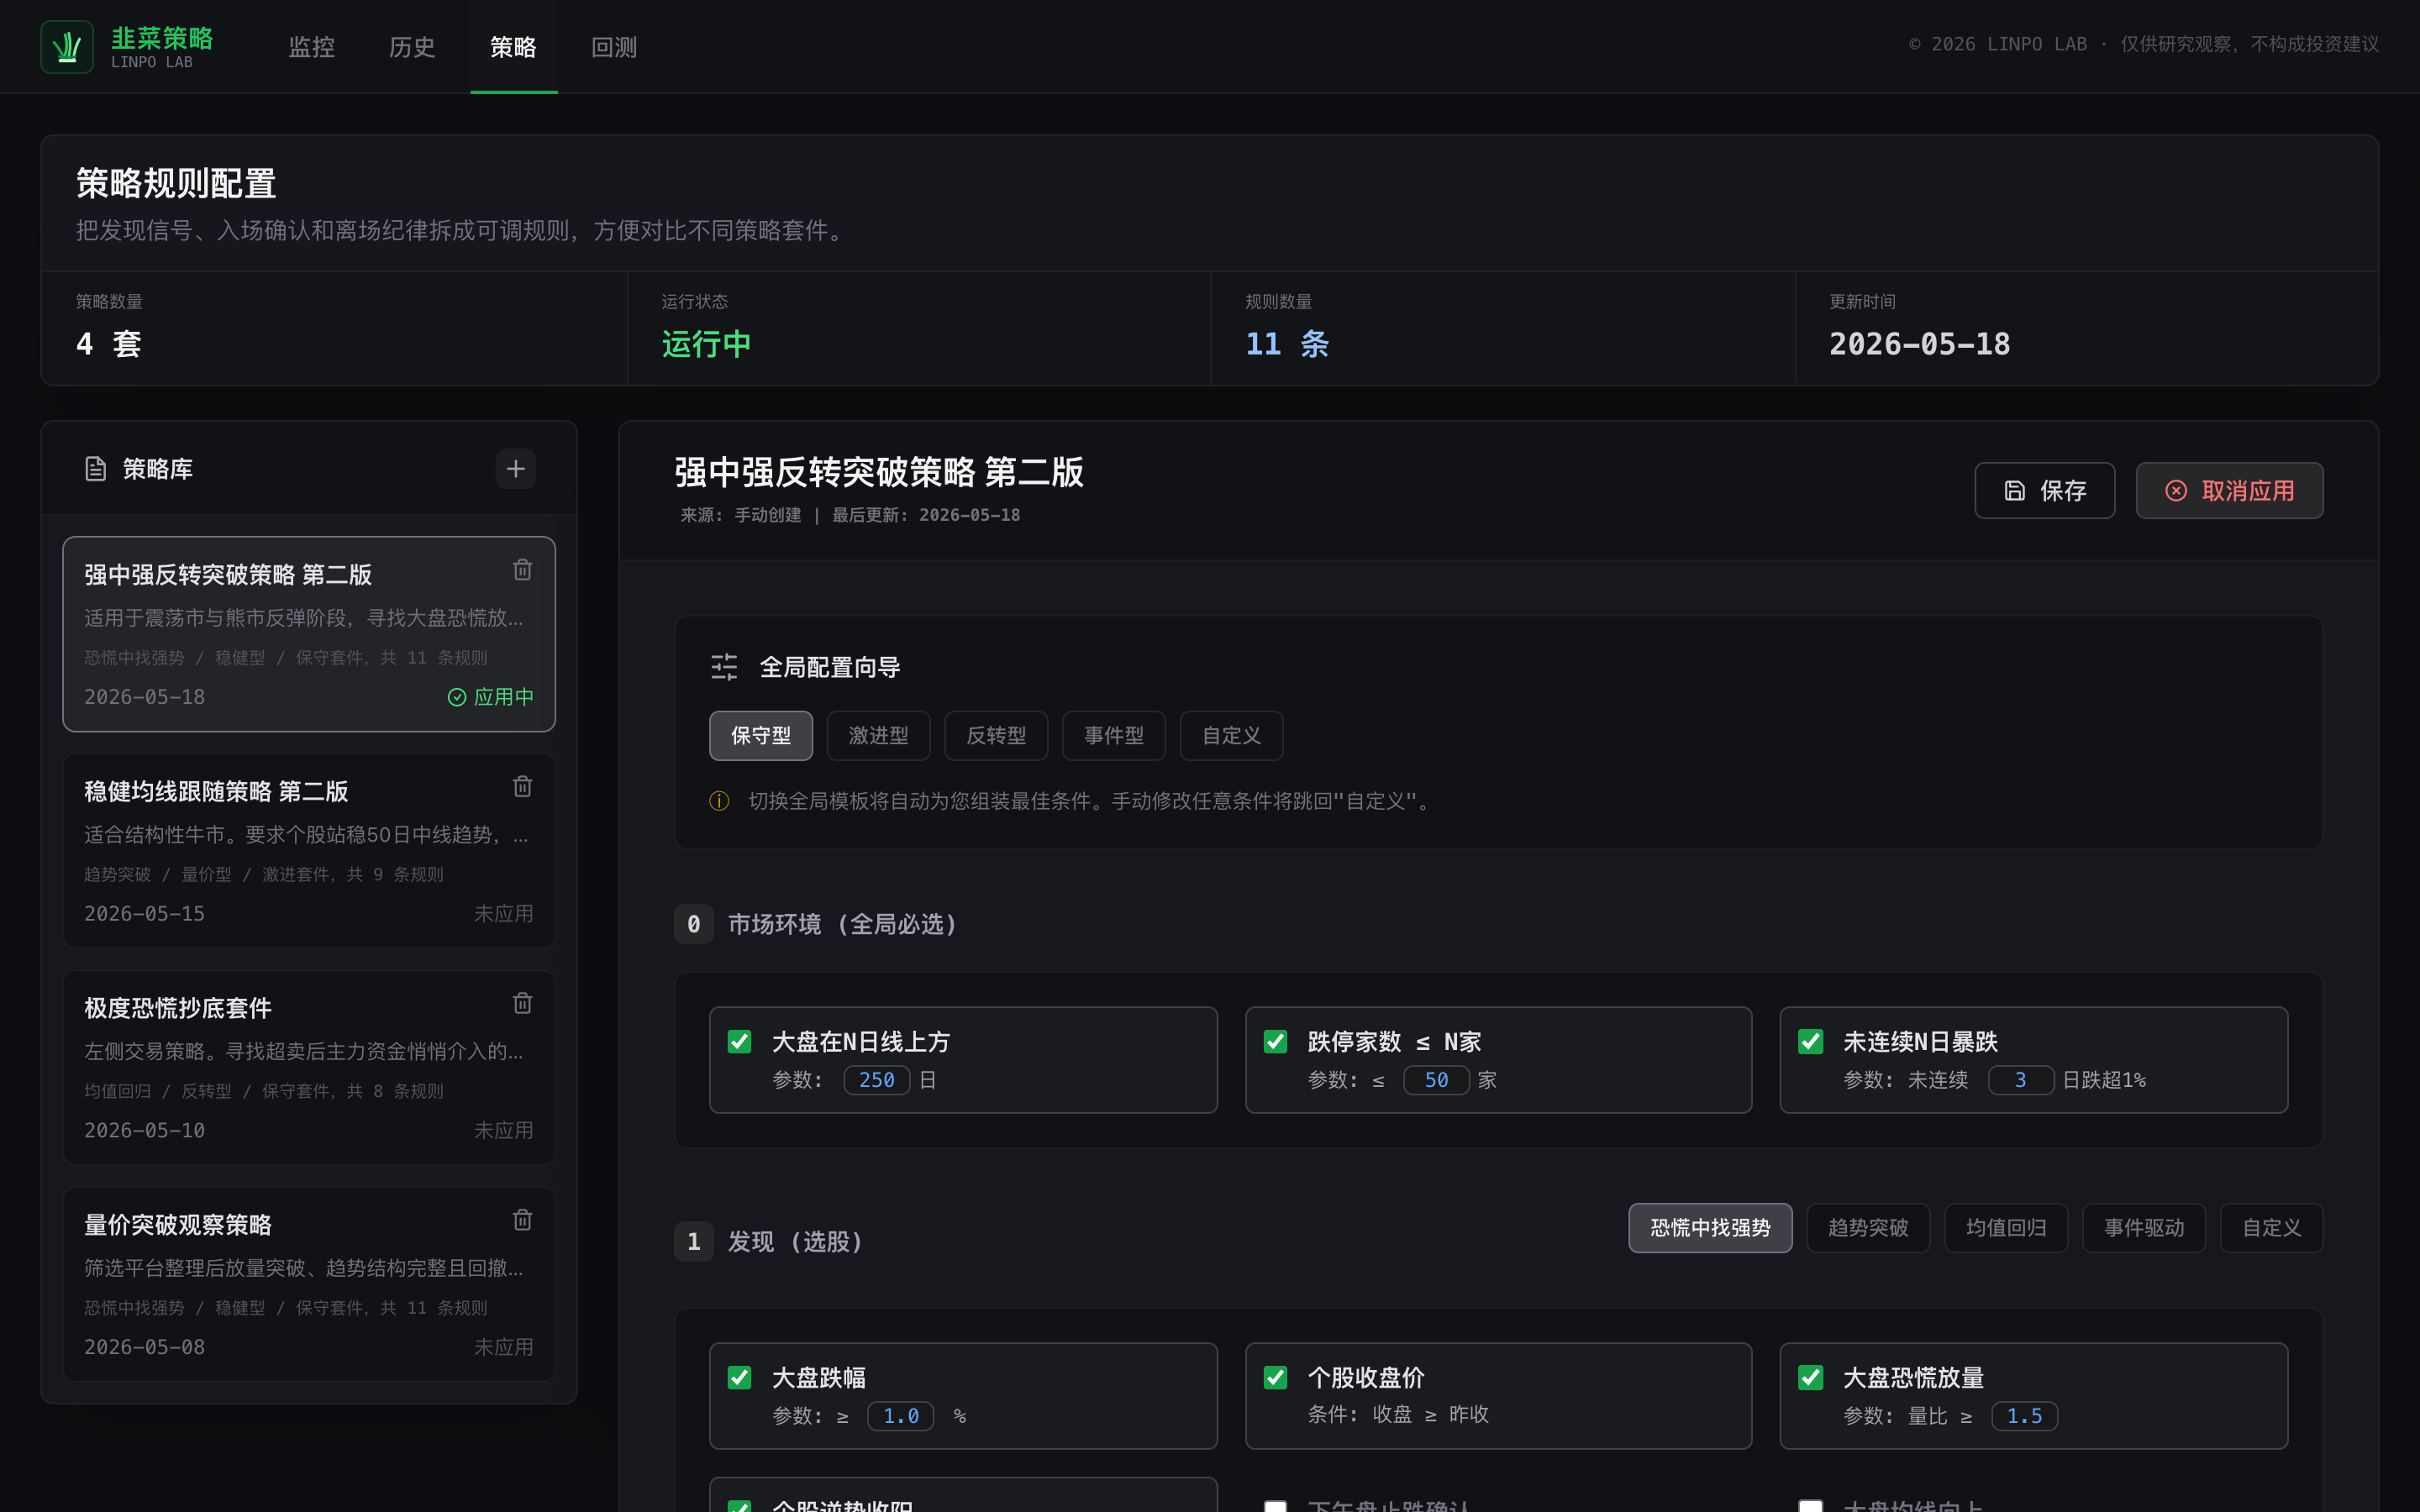This screenshot has height=1512, width=2420.
Task: Click the 取消应用 button
Action: click(x=2230, y=491)
